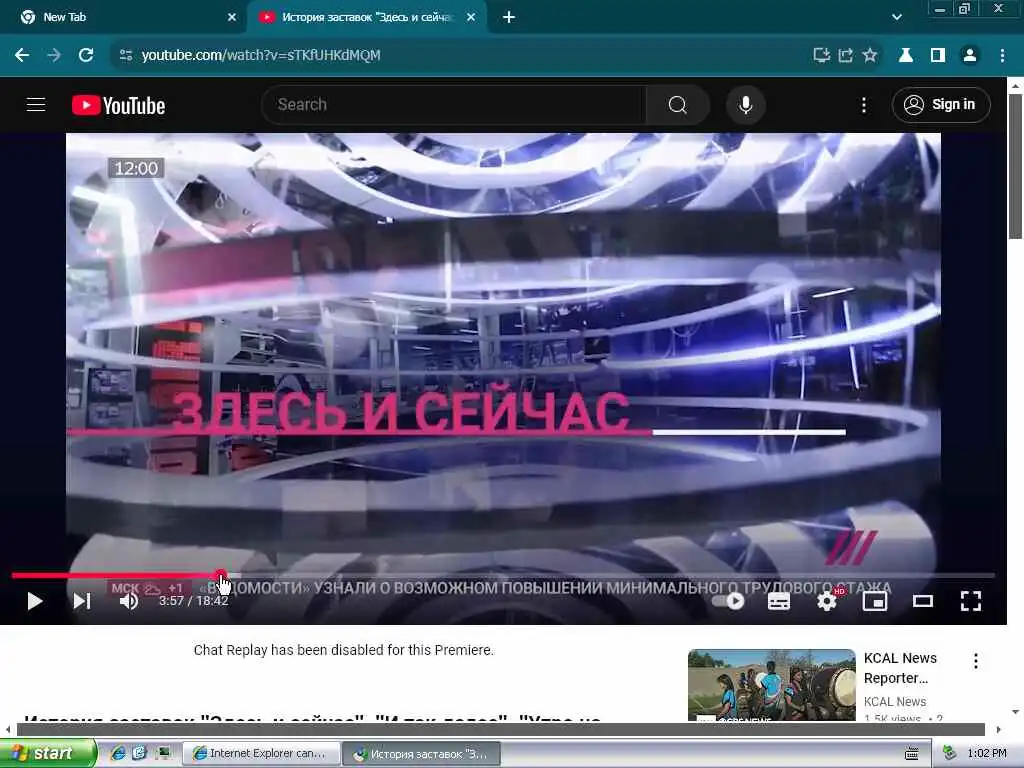1024x768 pixels.
Task: Select the История заставок YouTube tab
Action: tap(366, 17)
